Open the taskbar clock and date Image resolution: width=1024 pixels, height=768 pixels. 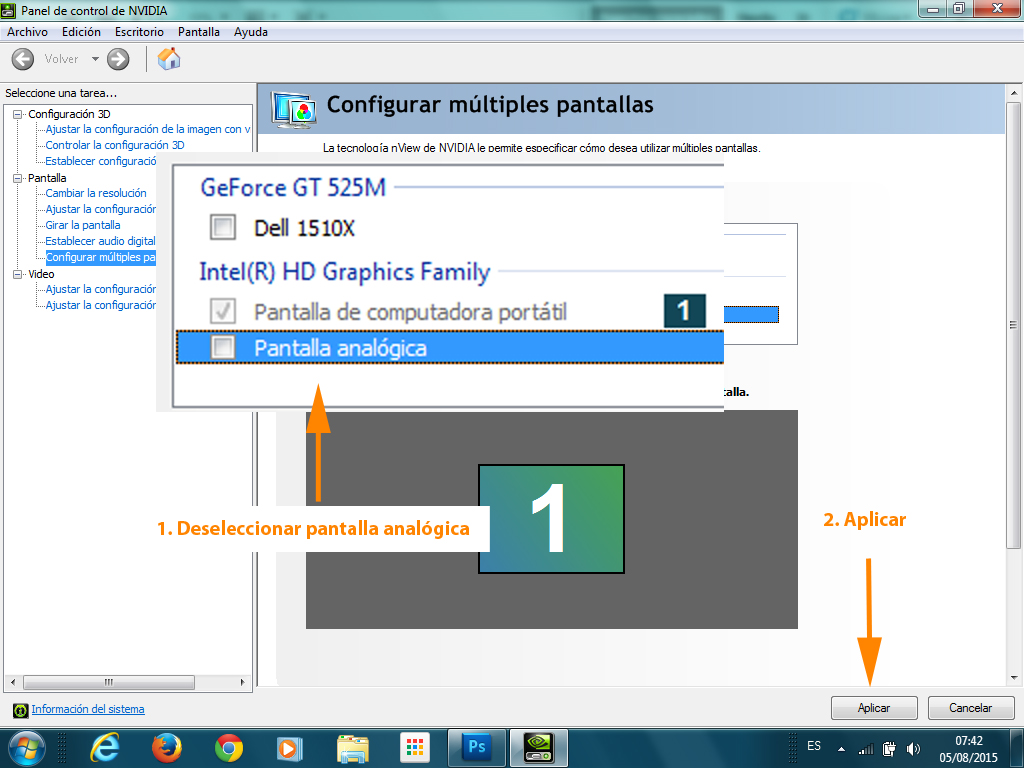click(x=968, y=749)
